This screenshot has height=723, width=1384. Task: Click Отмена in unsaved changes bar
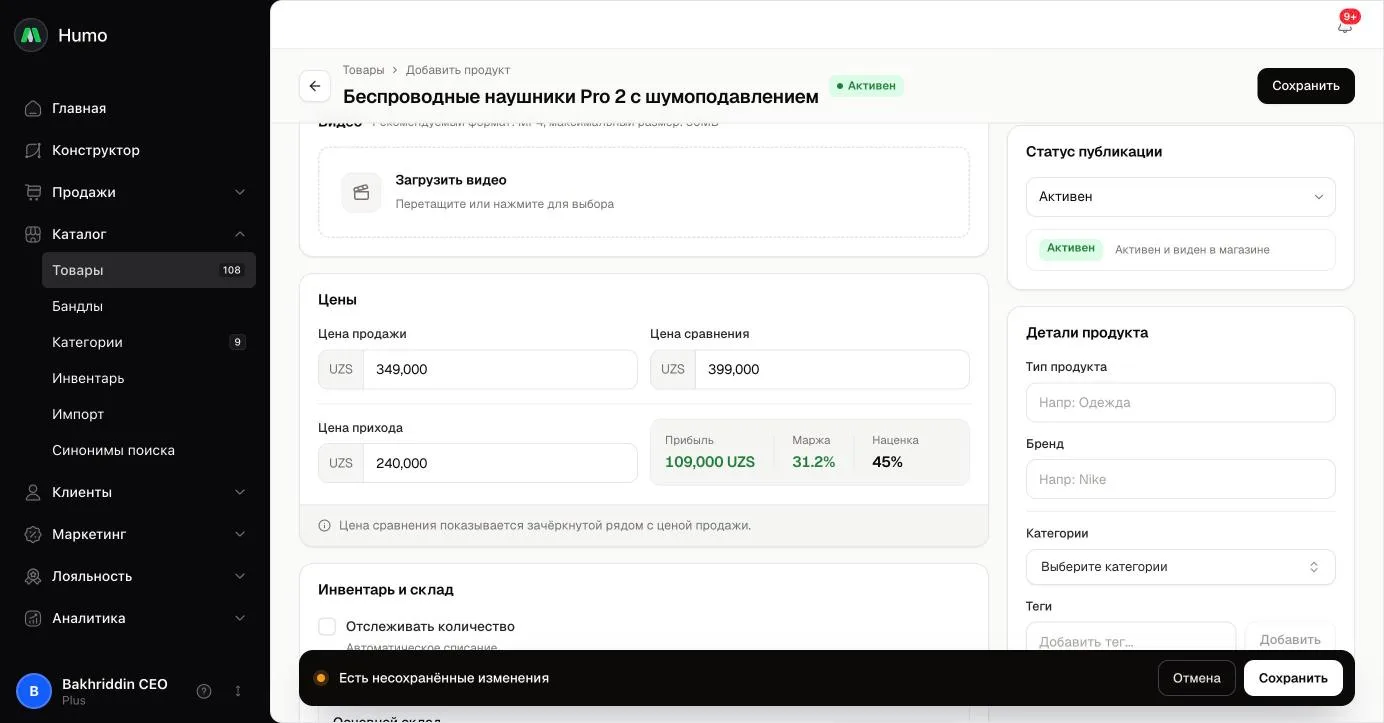[x=1197, y=678]
